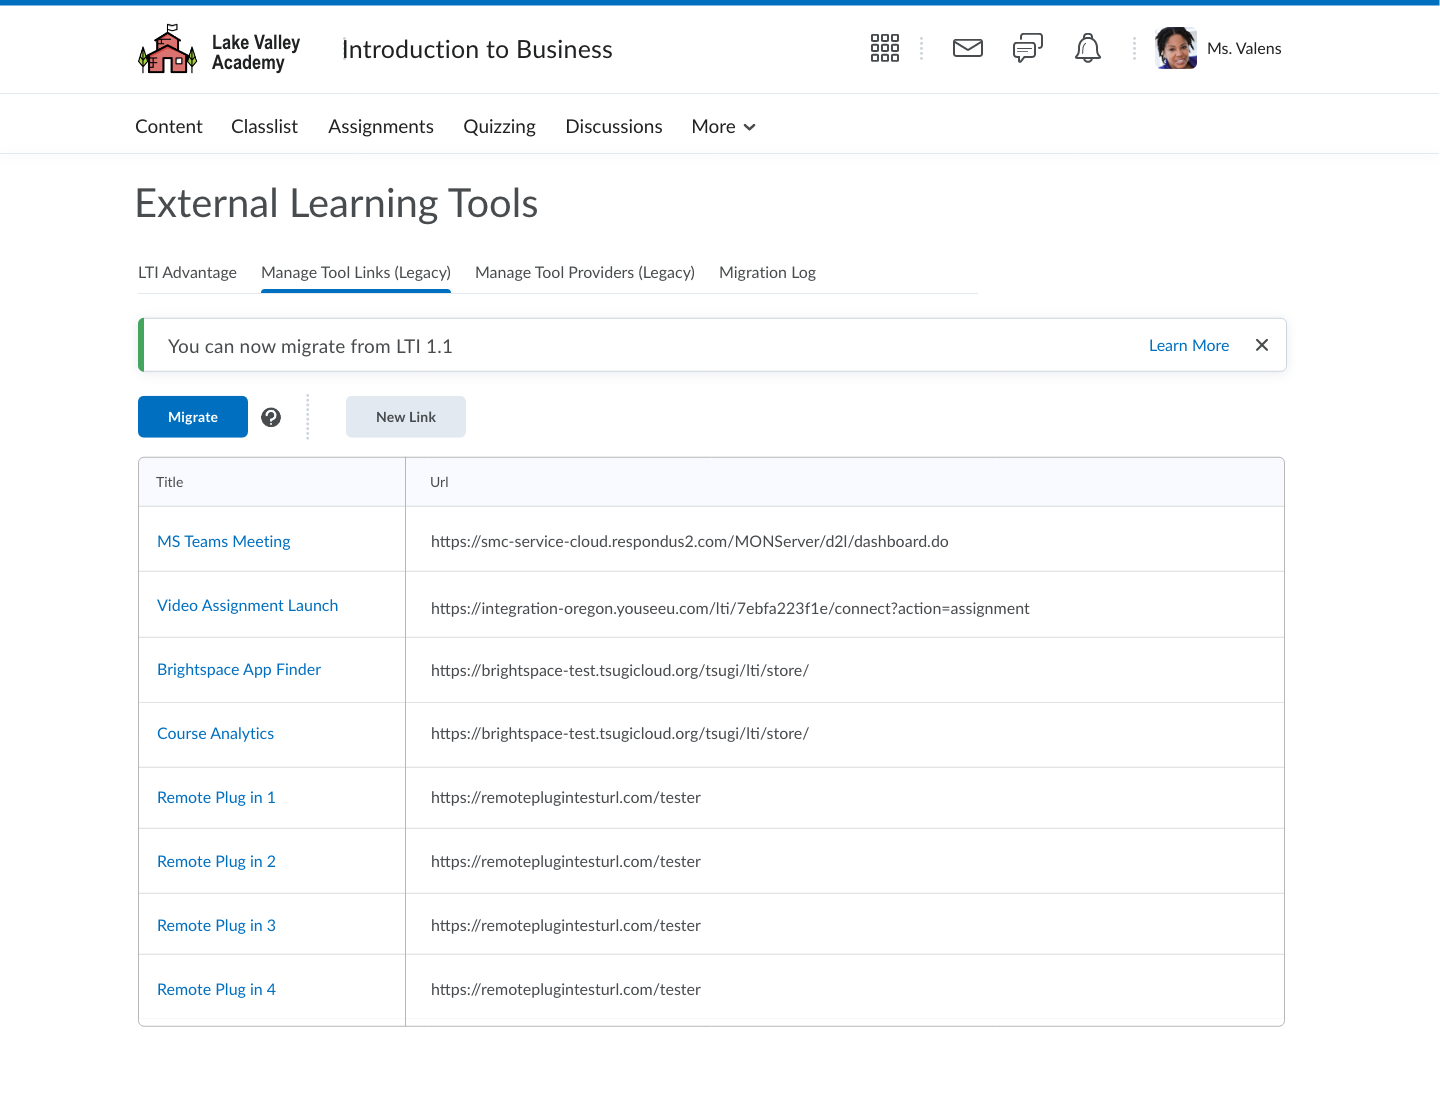Viewport: 1440px width, 1100px height.
Task: Open the message alerts envelope icon
Action: 968,48
